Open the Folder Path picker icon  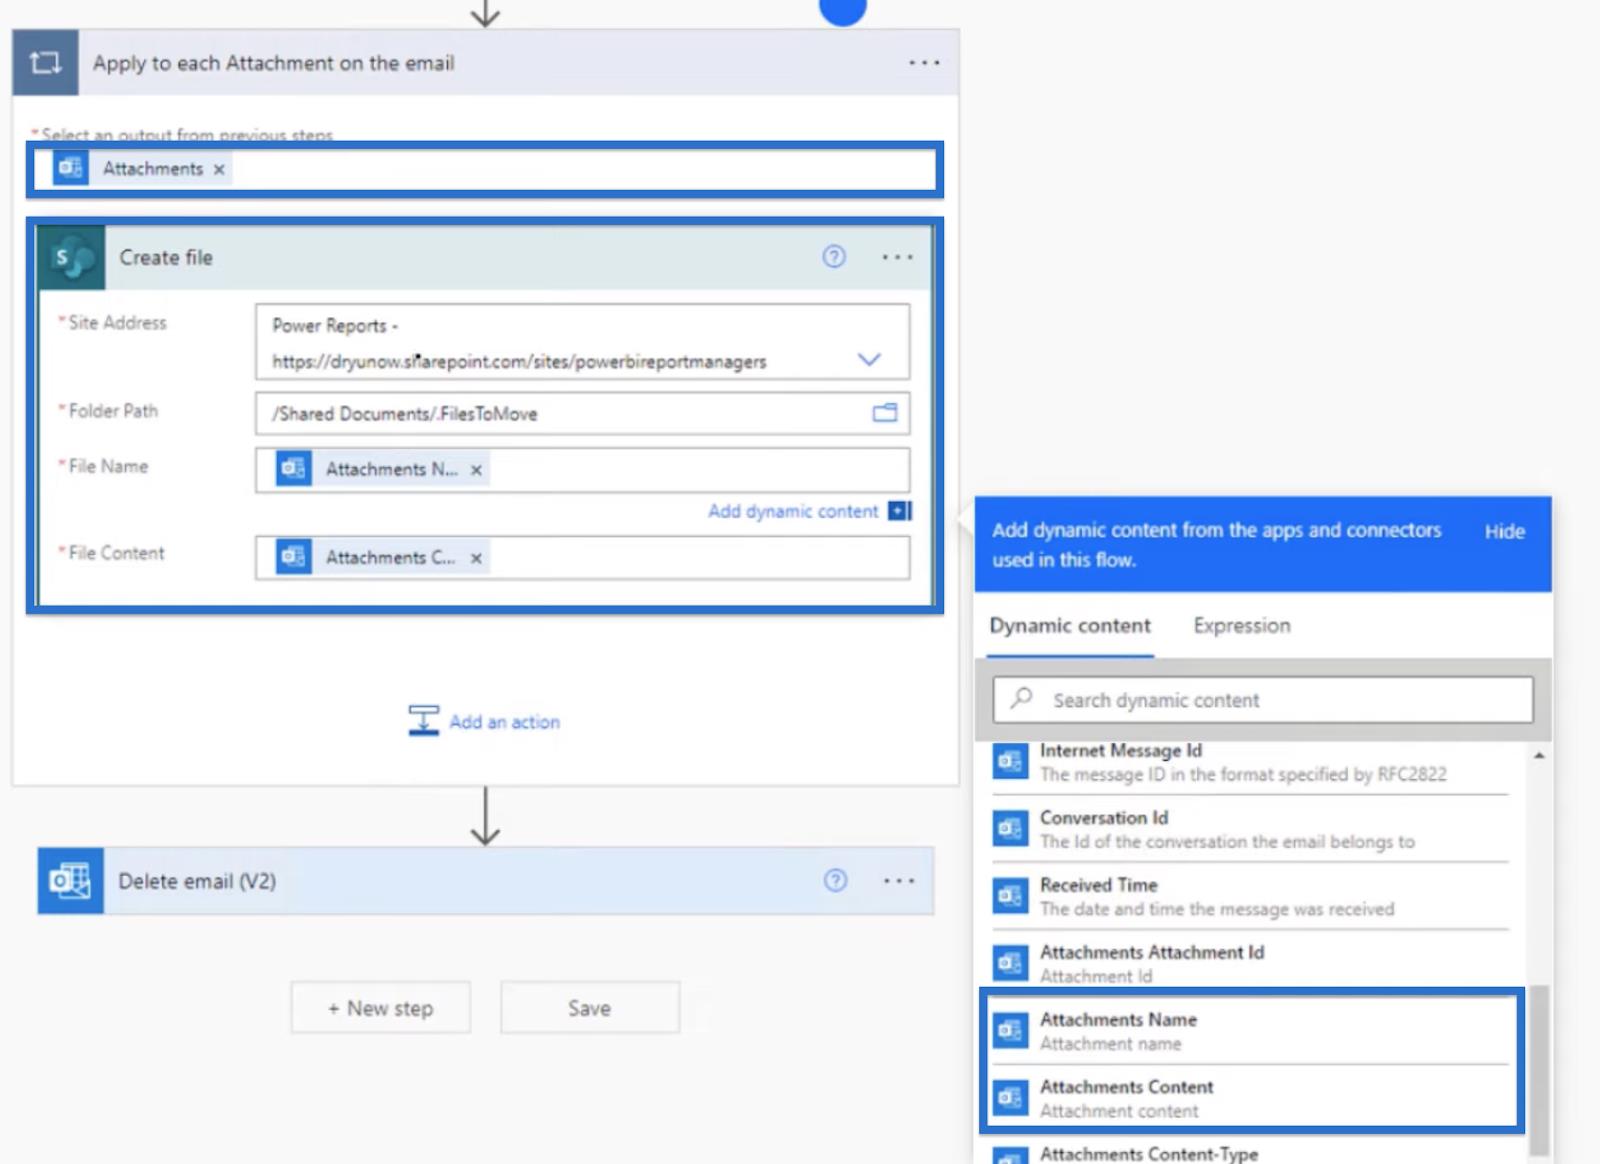click(x=885, y=413)
